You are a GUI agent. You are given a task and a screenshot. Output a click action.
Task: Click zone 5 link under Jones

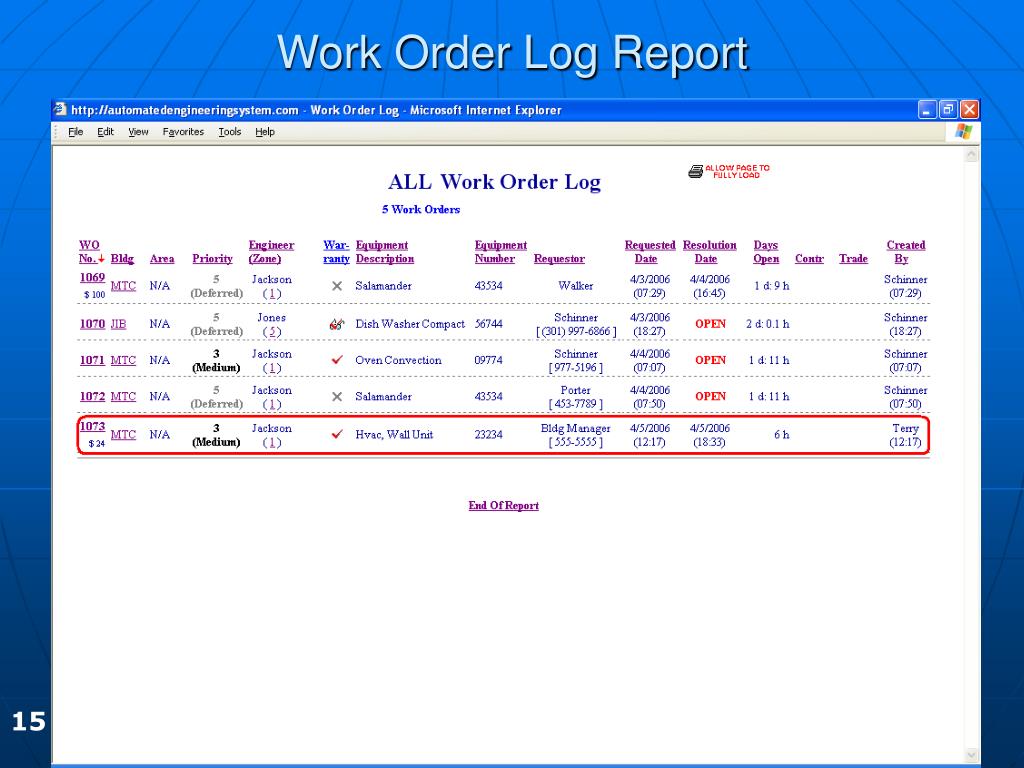(272, 332)
